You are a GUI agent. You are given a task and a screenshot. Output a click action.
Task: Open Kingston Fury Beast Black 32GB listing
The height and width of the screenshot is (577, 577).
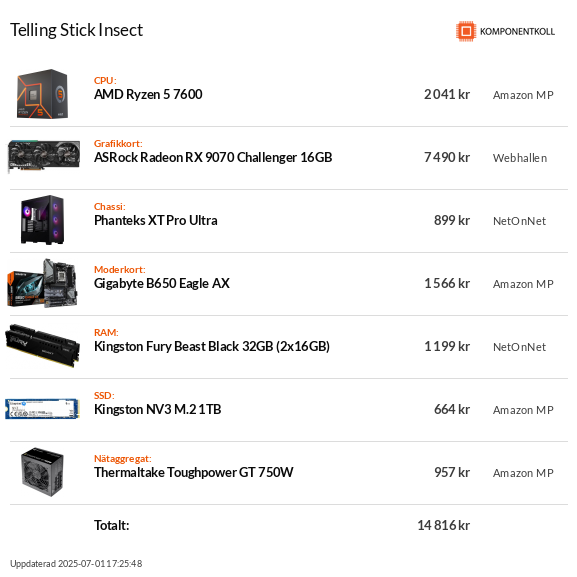click(212, 347)
